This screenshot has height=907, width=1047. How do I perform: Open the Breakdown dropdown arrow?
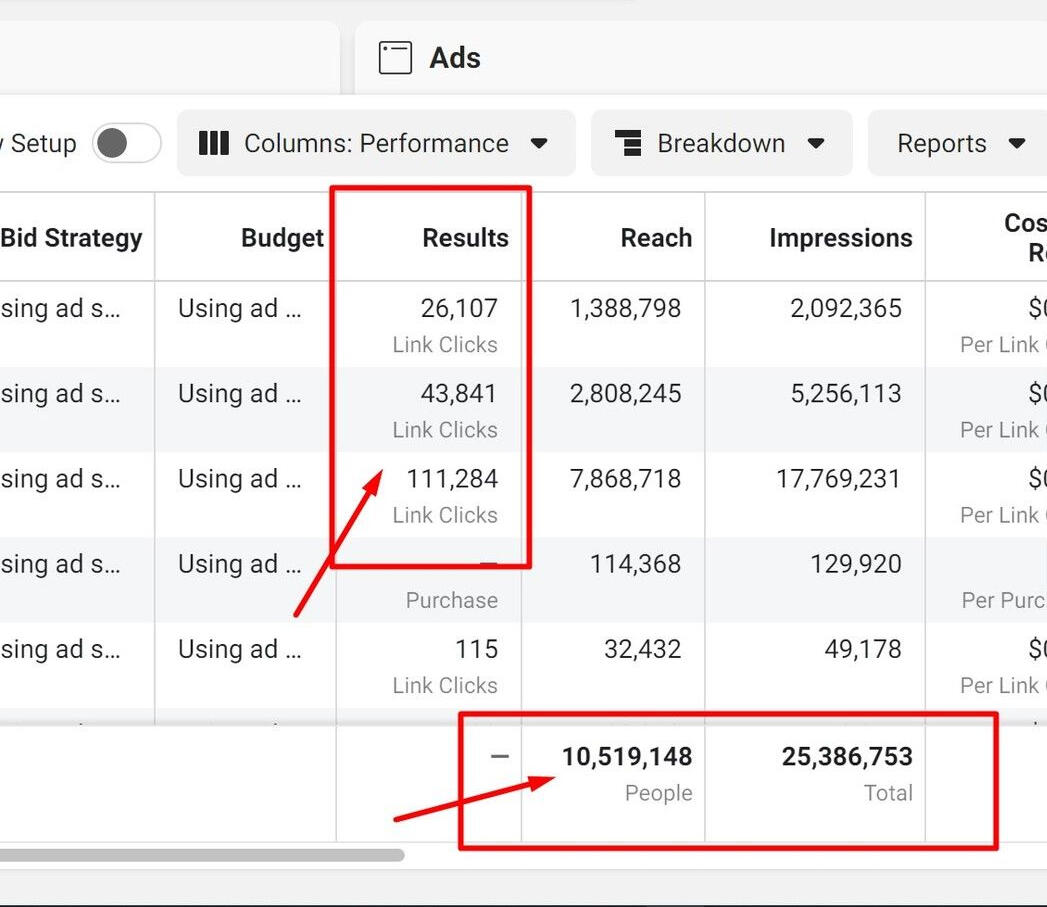click(x=816, y=143)
